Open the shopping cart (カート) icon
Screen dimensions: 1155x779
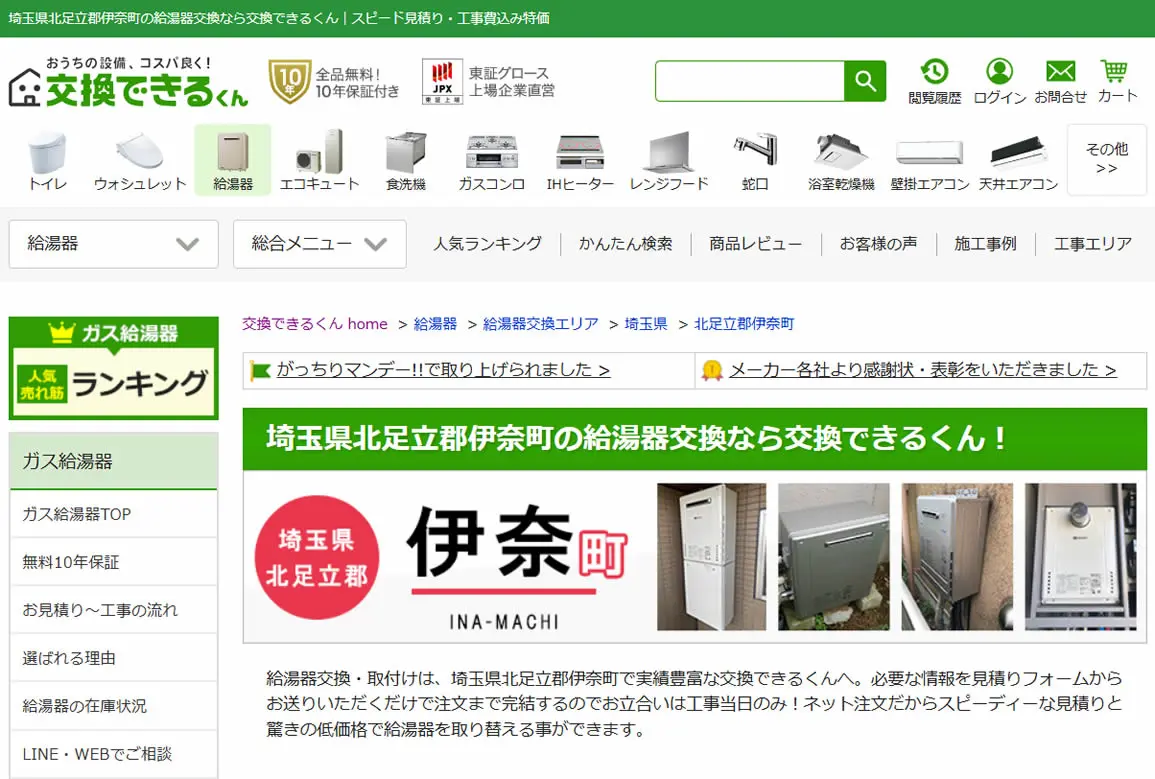click(1117, 82)
